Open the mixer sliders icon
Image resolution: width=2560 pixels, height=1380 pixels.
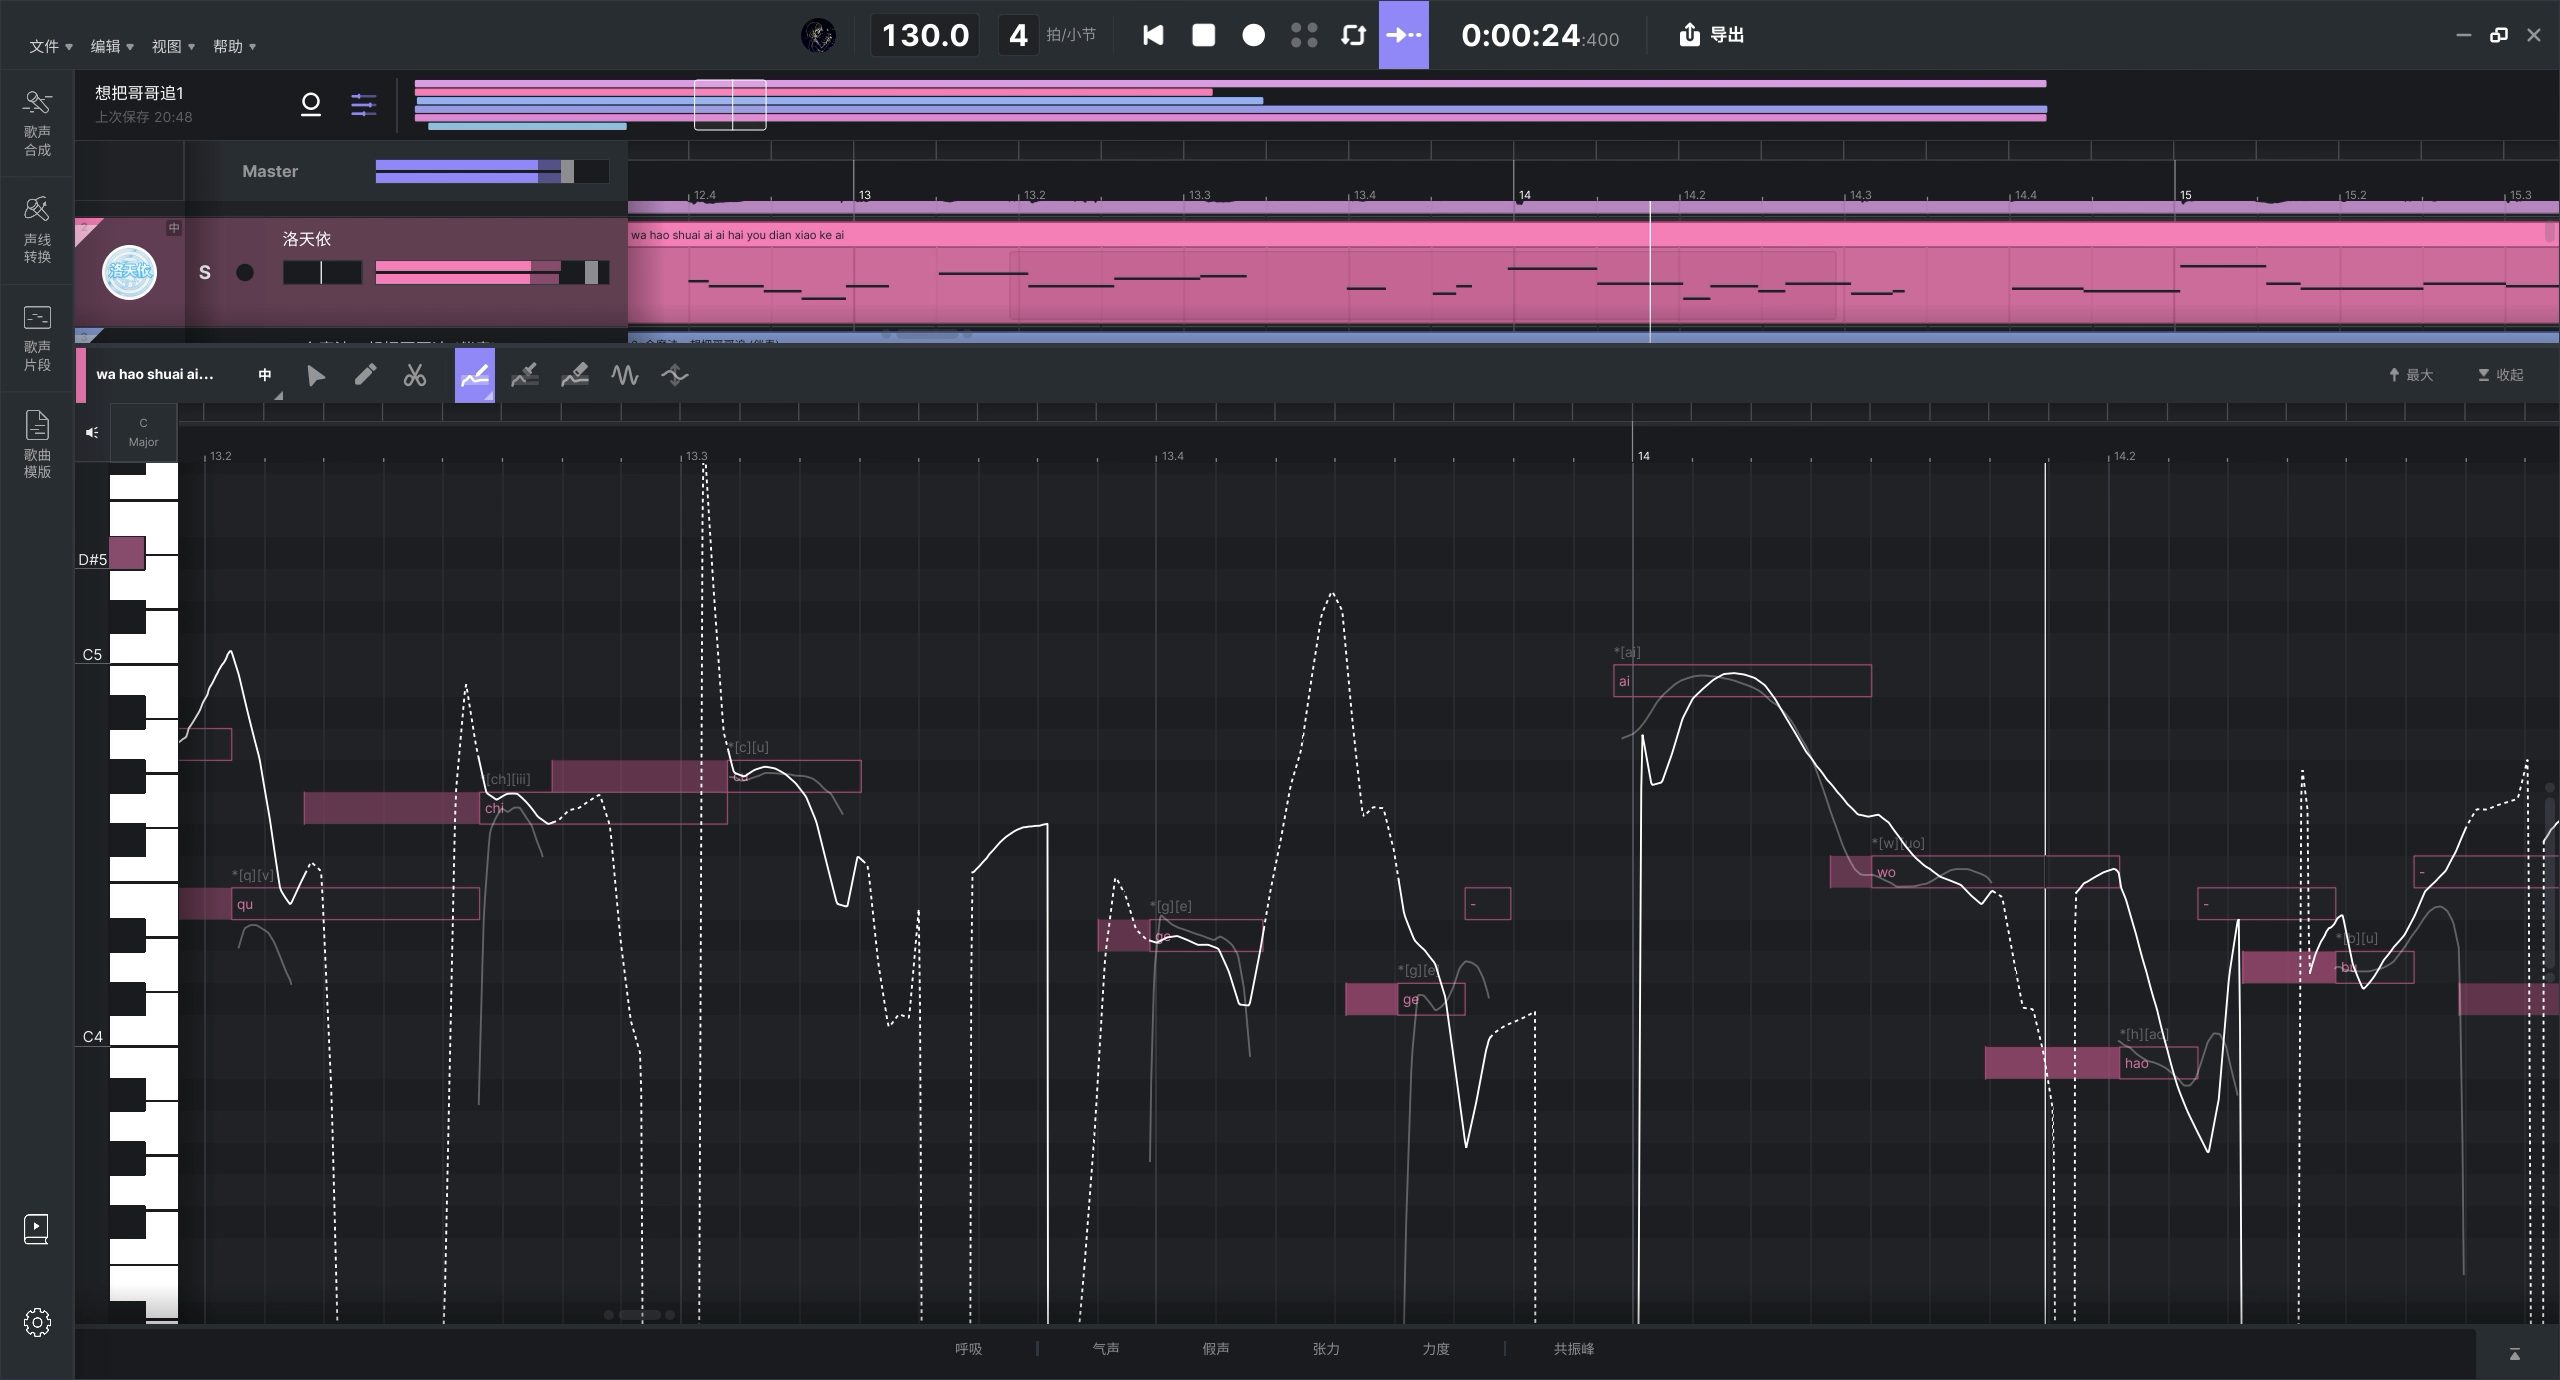[x=363, y=104]
